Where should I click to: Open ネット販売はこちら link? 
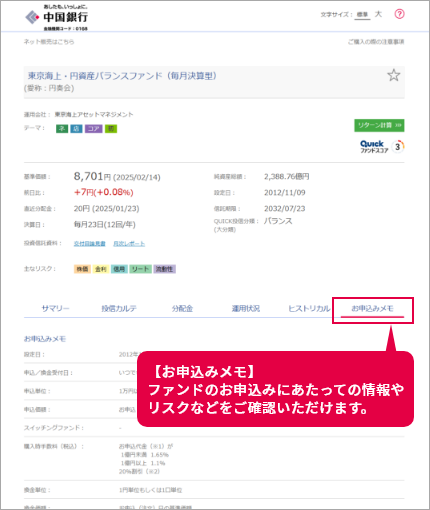point(49,42)
